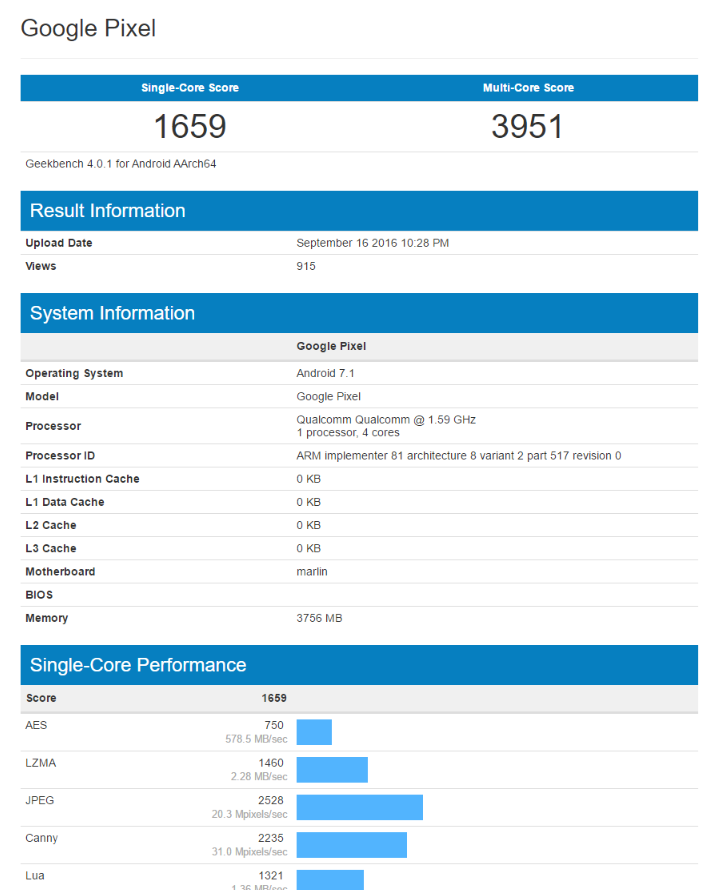
Task: Click the AES benchmark label
Action: pyautogui.click(x=36, y=725)
